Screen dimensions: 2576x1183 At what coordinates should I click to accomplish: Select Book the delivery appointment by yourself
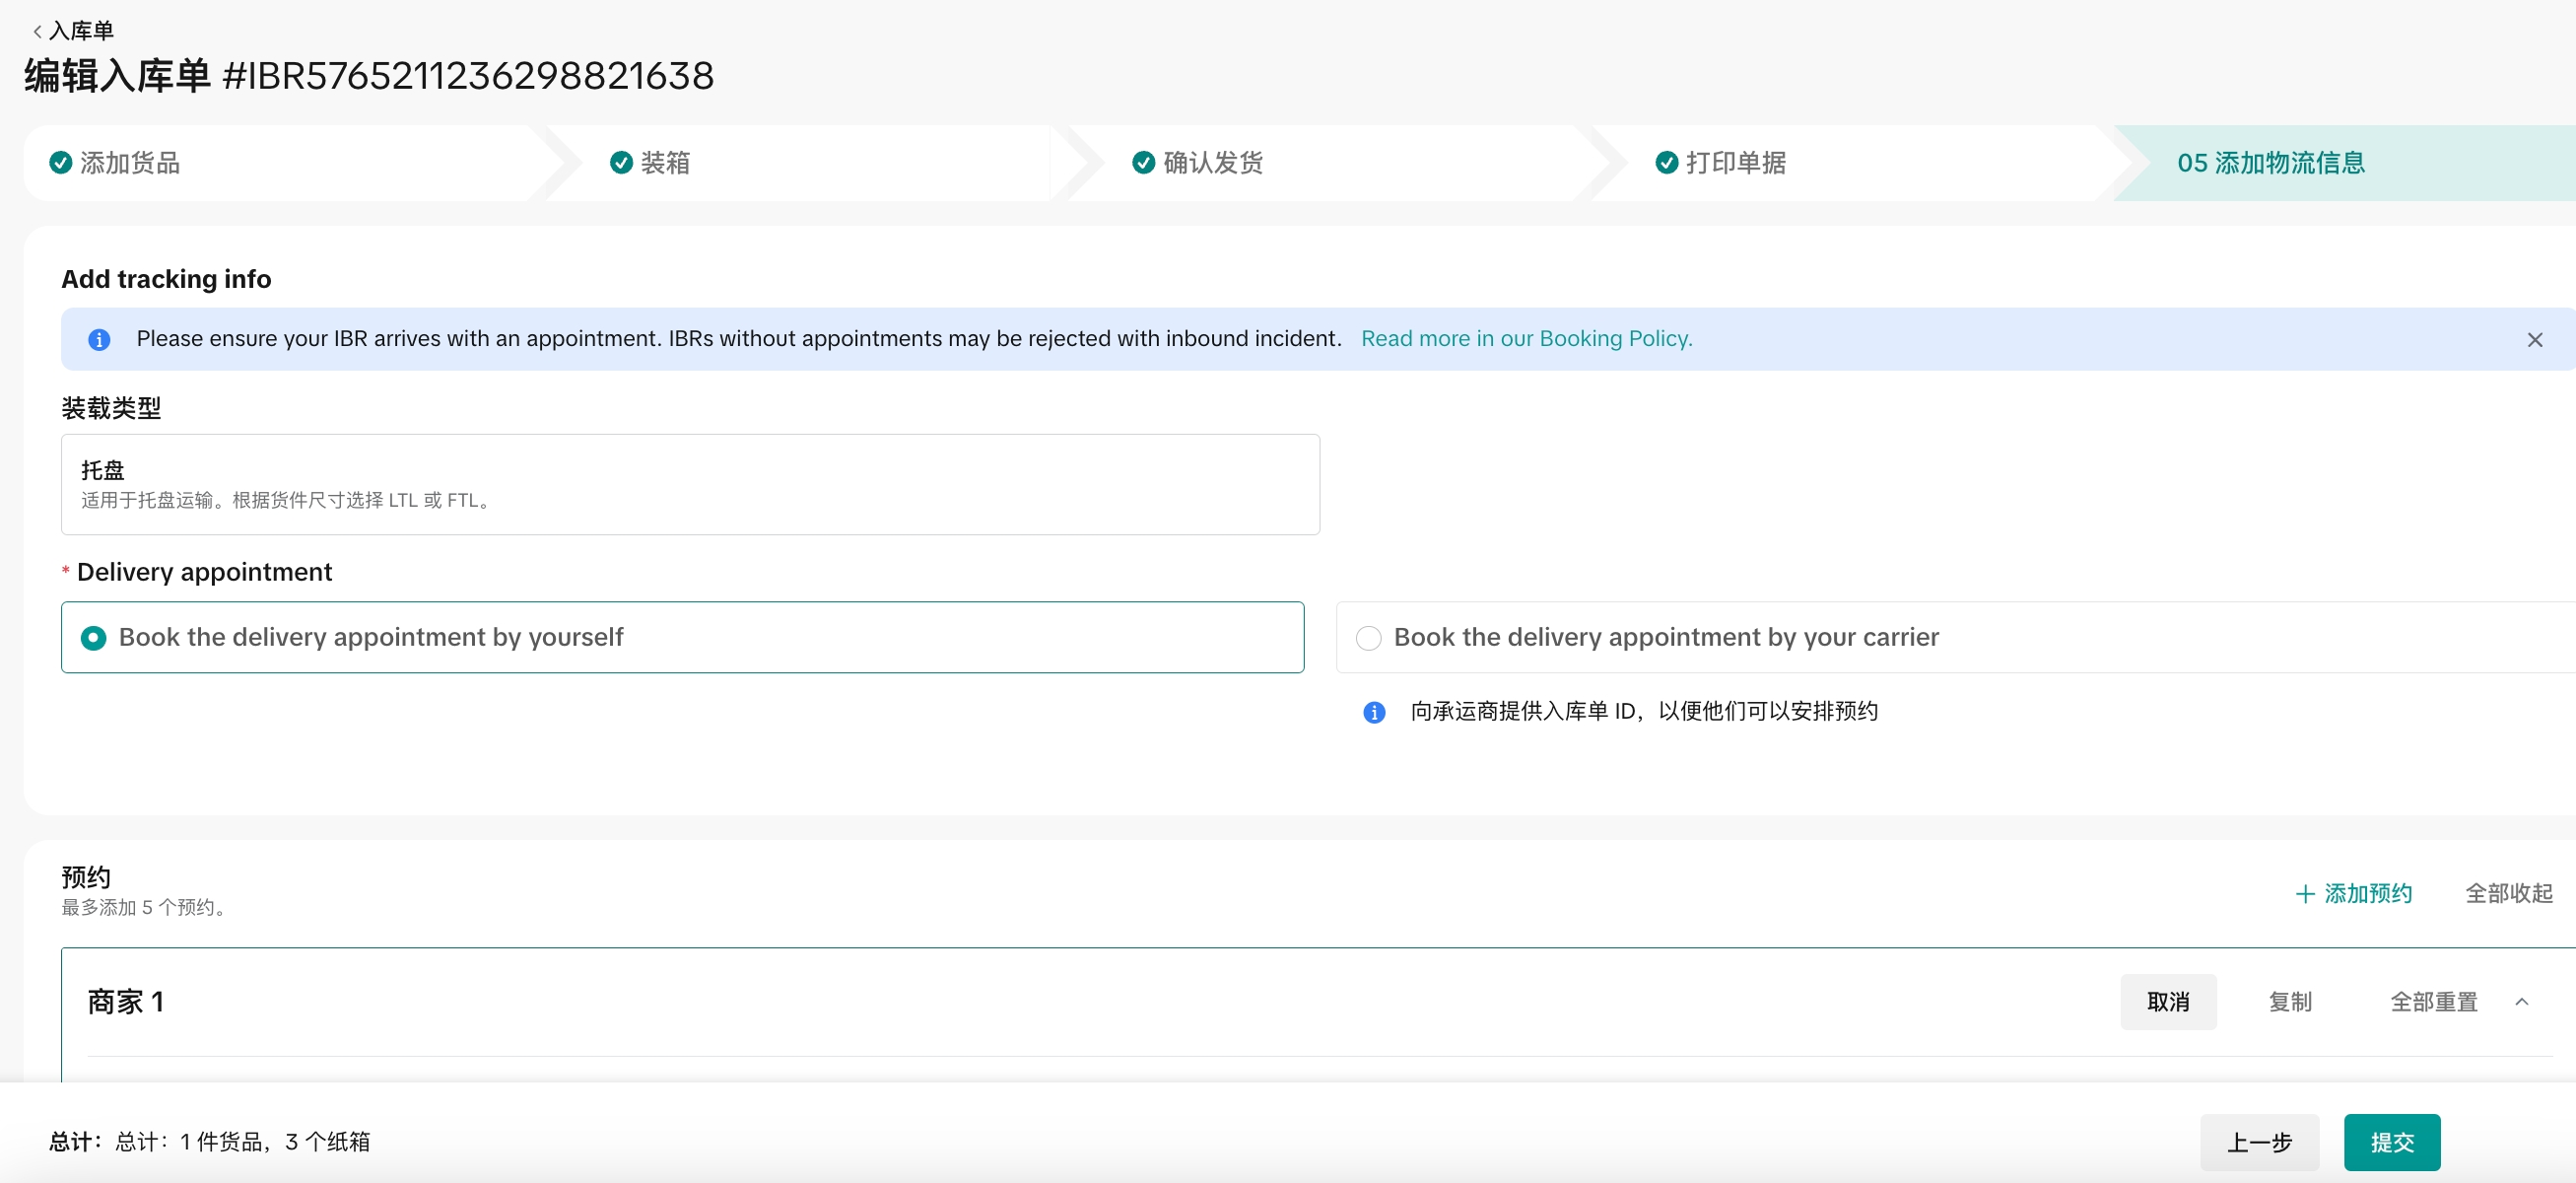pyautogui.click(x=94, y=637)
